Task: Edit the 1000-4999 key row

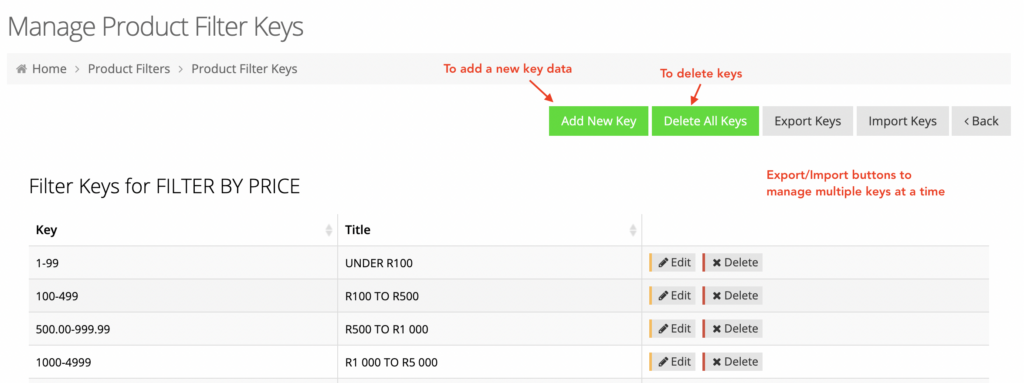Action: coord(673,361)
